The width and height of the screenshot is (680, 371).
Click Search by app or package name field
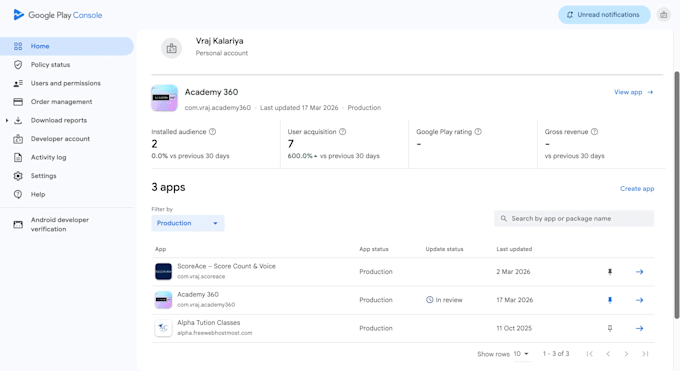tap(574, 219)
